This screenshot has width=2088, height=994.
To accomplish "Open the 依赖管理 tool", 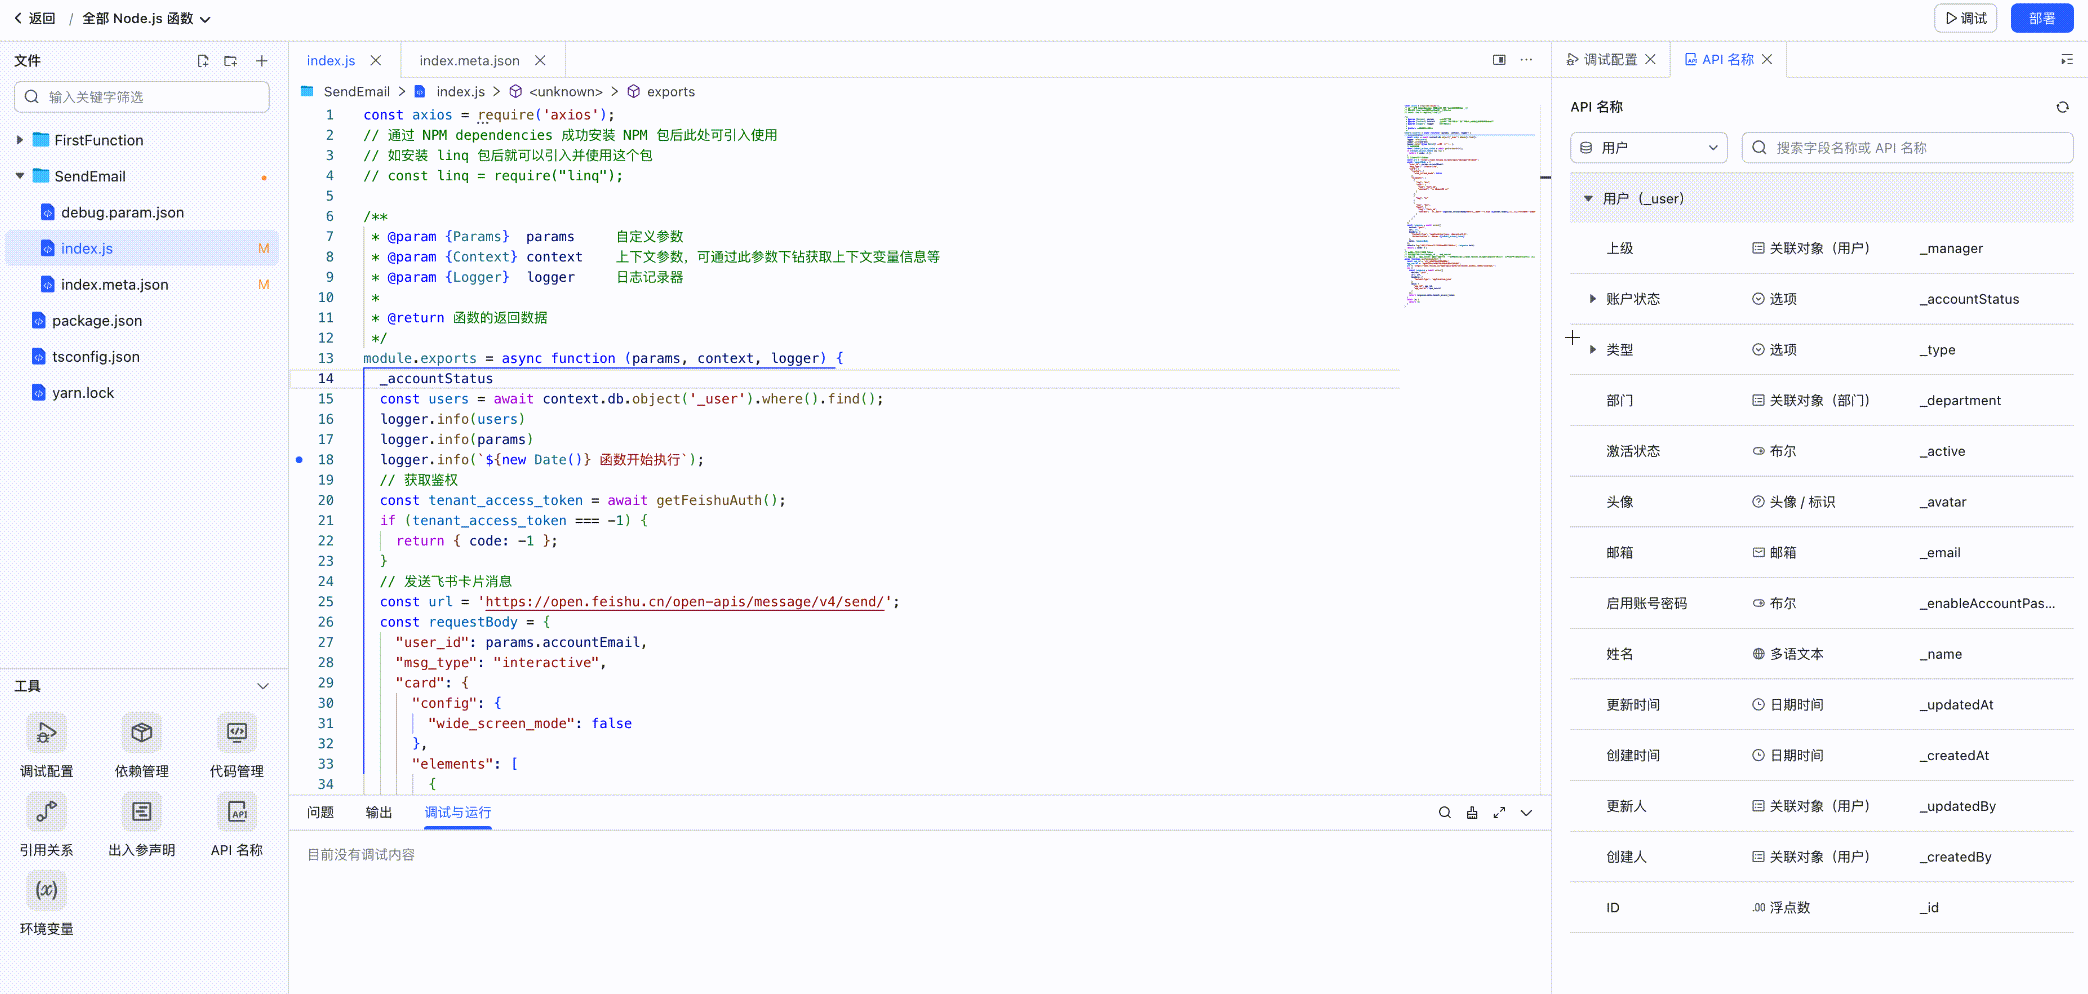I will [141, 733].
